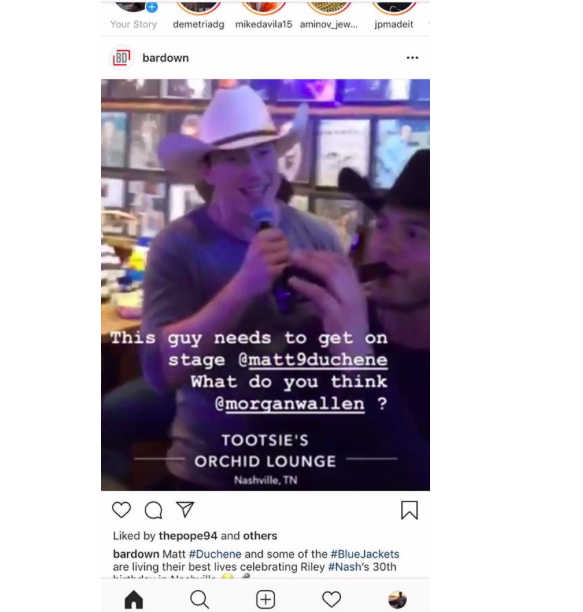Share the post via paper plane icon
The height and width of the screenshot is (612, 583).
coord(185,509)
